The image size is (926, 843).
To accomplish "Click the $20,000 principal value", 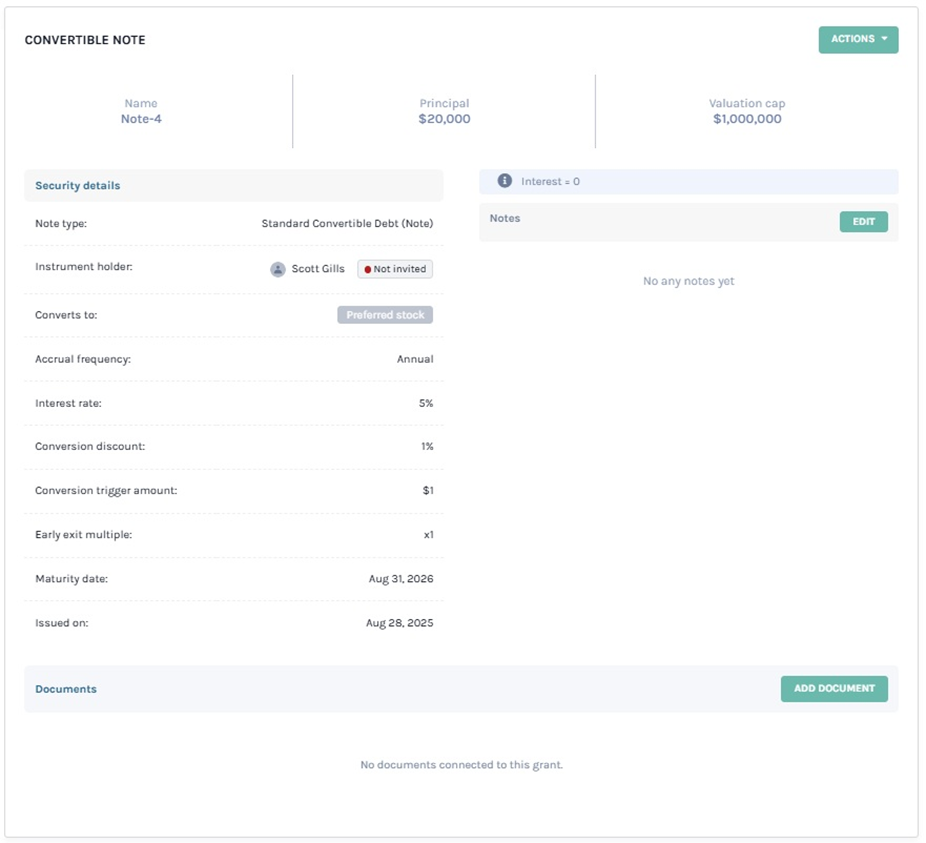I will [444, 119].
